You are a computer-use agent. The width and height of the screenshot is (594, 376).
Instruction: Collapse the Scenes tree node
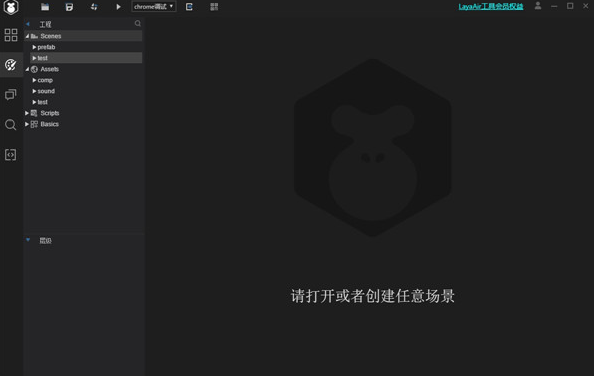tap(27, 36)
